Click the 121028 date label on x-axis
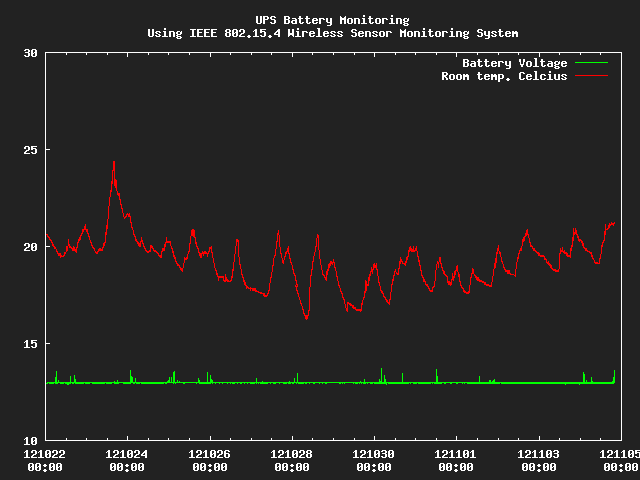This screenshot has height=480, width=640. 292,454
